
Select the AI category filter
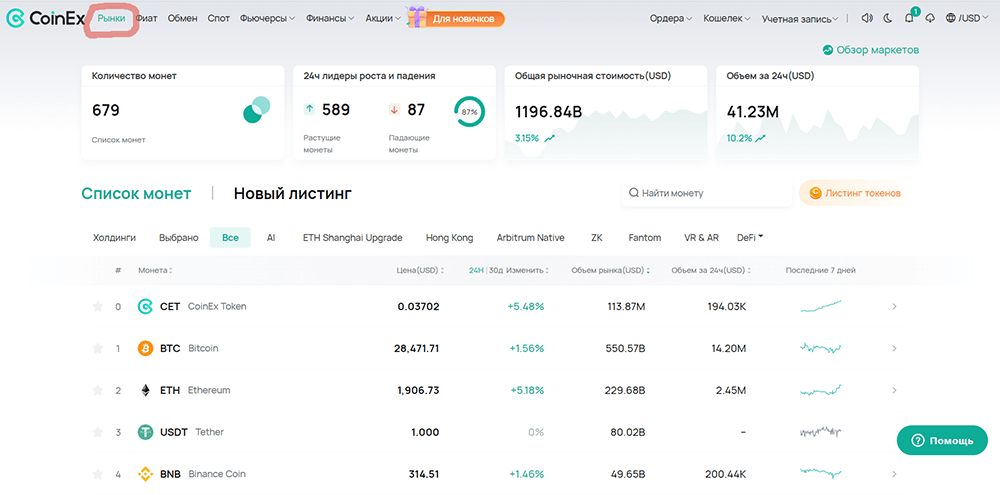point(271,237)
